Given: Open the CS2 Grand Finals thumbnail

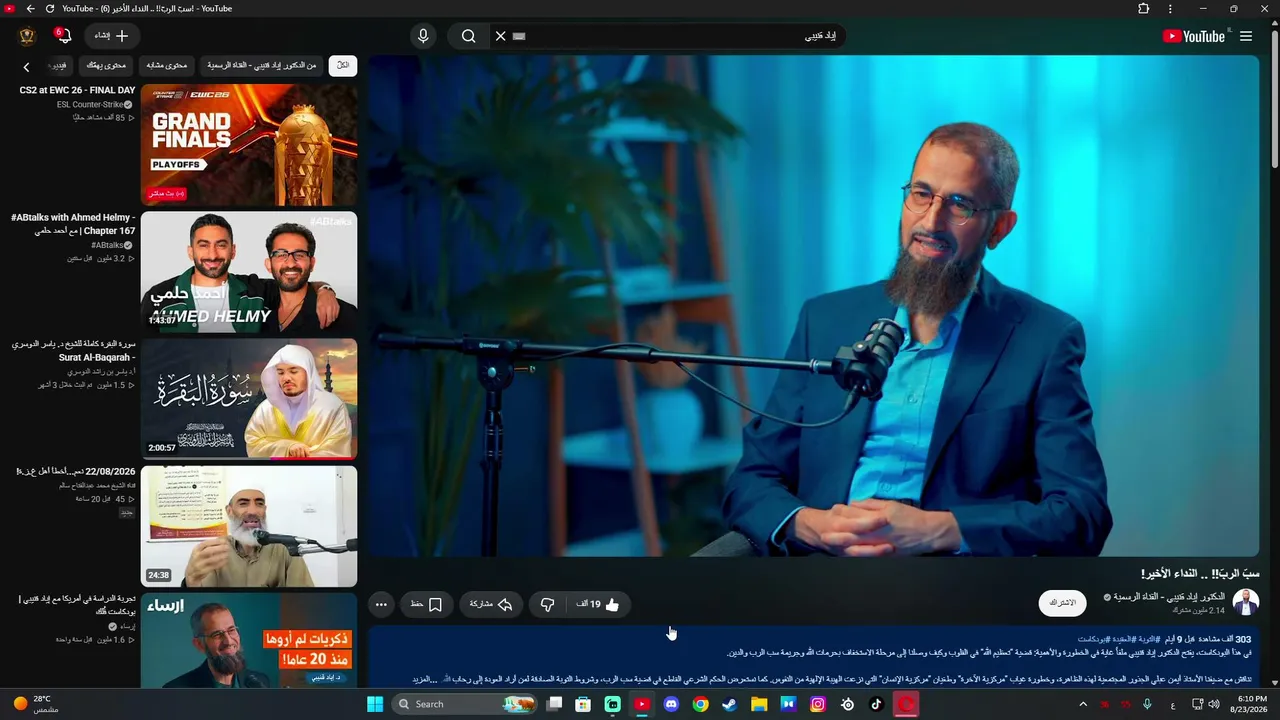Looking at the screenshot, I should 249,145.
